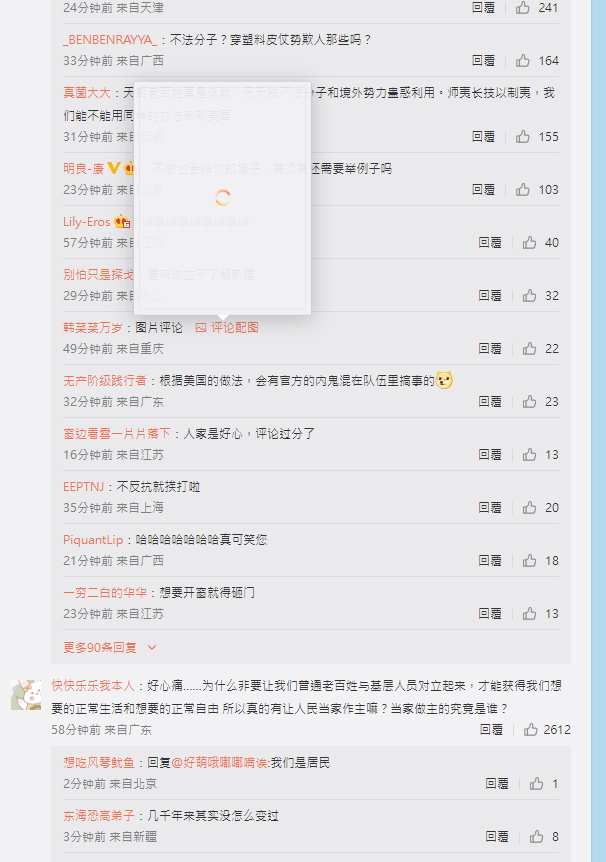The width and height of the screenshot is (606, 862).
Task: Reply to 明良-康's comment
Action: click(483, 190)
